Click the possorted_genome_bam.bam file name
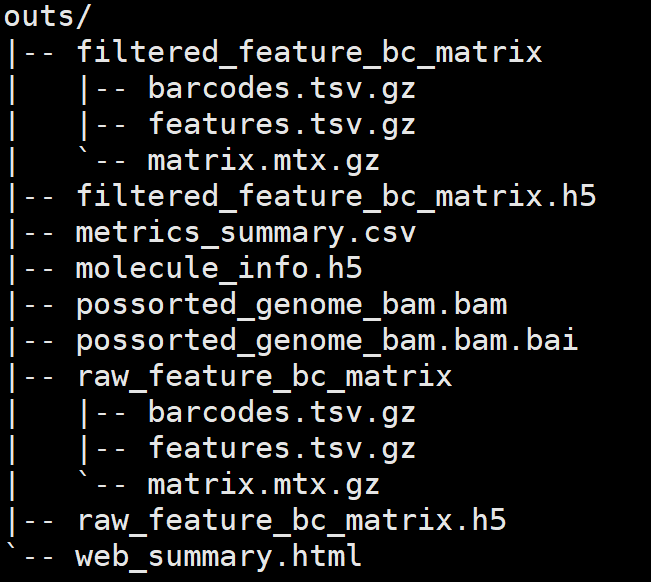The height and width of the screenshot is (582, 651). (x=291, y=304)
